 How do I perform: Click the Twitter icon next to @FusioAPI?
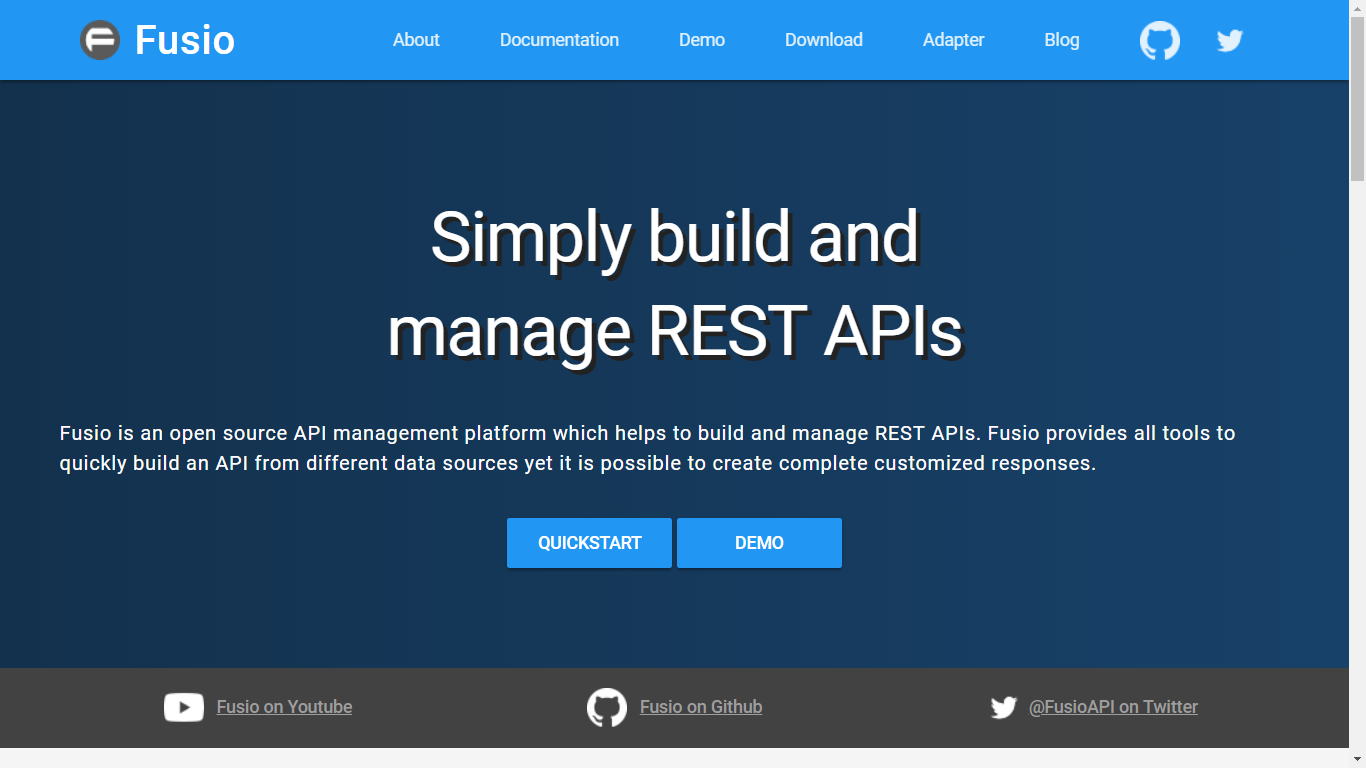point(1003,707)
